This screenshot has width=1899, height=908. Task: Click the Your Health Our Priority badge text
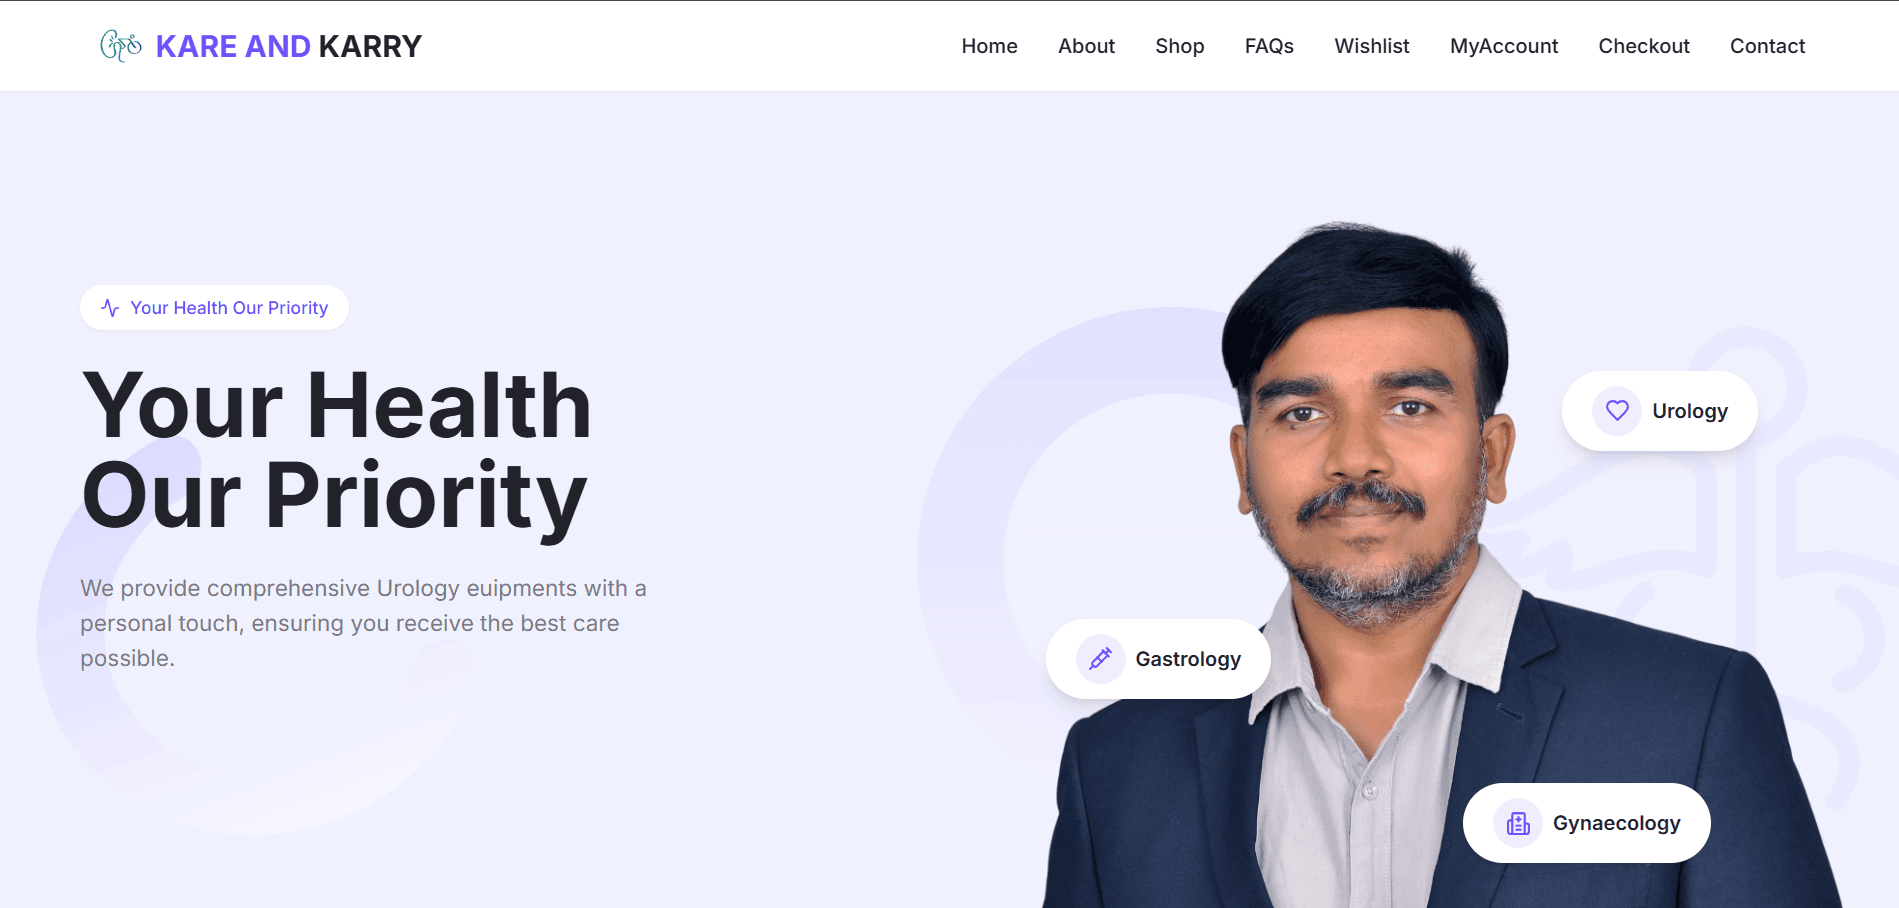pos(229,308)
